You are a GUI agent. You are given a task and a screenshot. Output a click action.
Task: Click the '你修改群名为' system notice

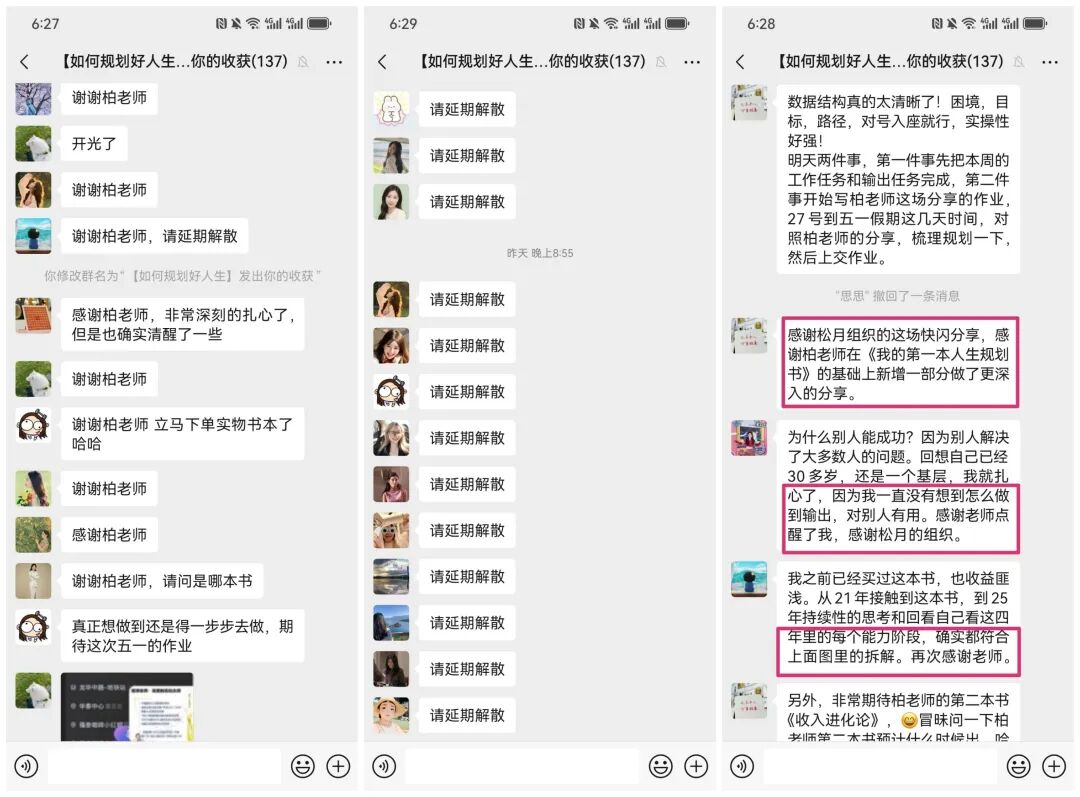pos(182,276)
